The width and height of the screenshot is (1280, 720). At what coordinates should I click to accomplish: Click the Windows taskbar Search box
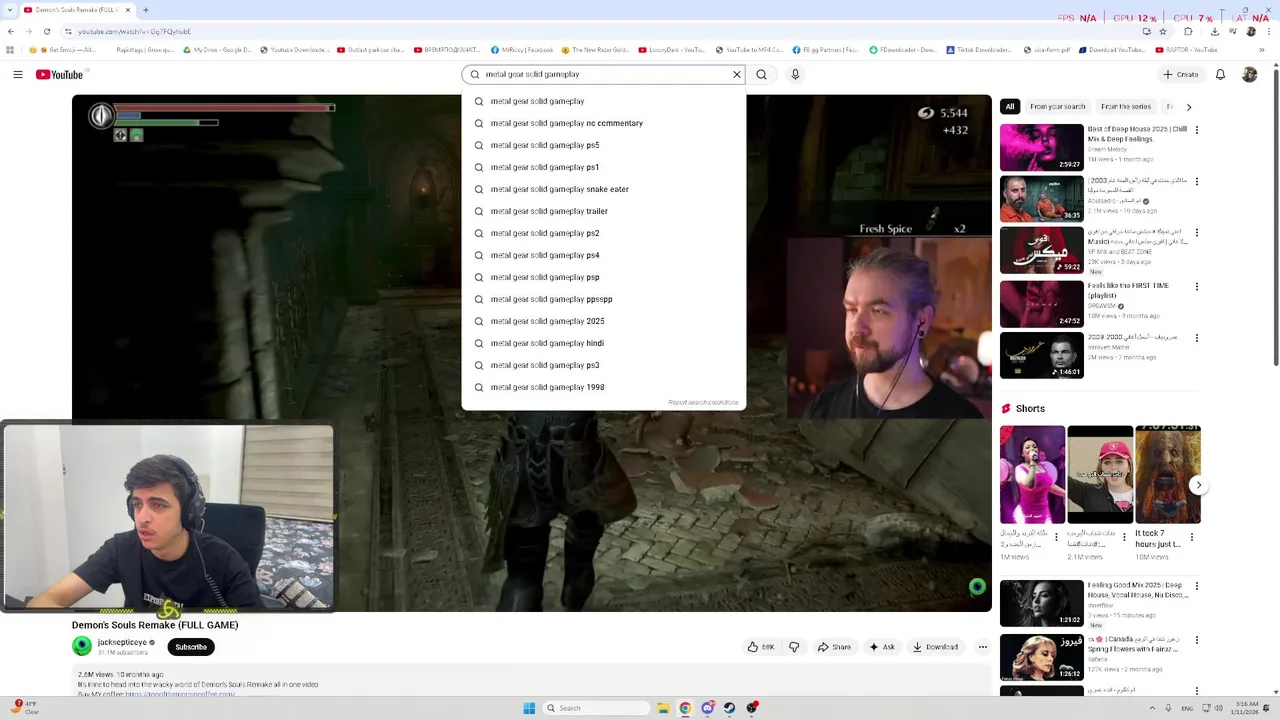[x=597, y=708]
